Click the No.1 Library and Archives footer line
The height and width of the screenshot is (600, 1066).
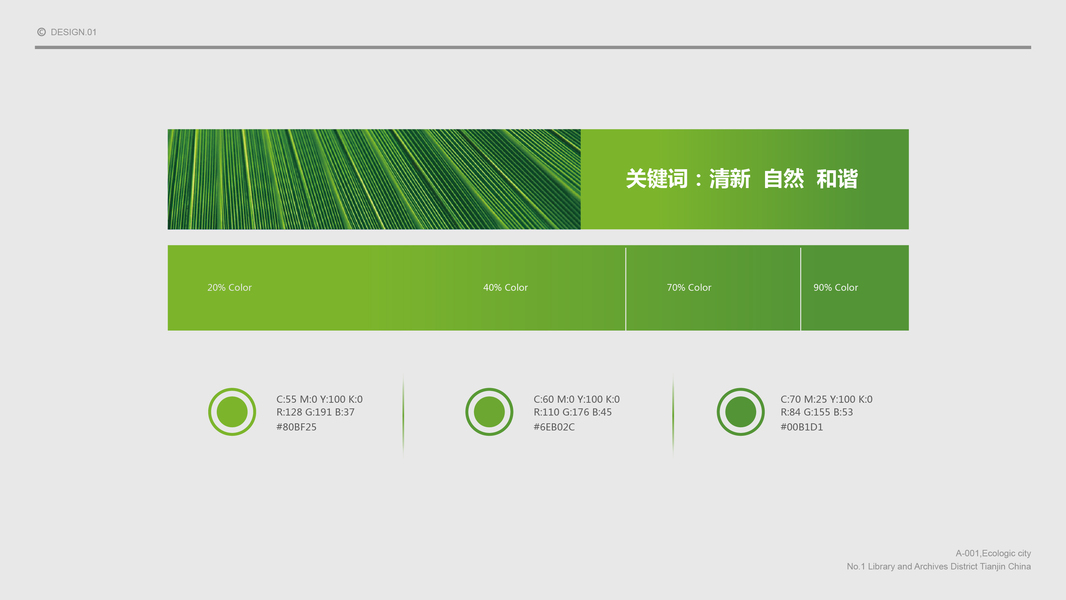click(939, 566)
